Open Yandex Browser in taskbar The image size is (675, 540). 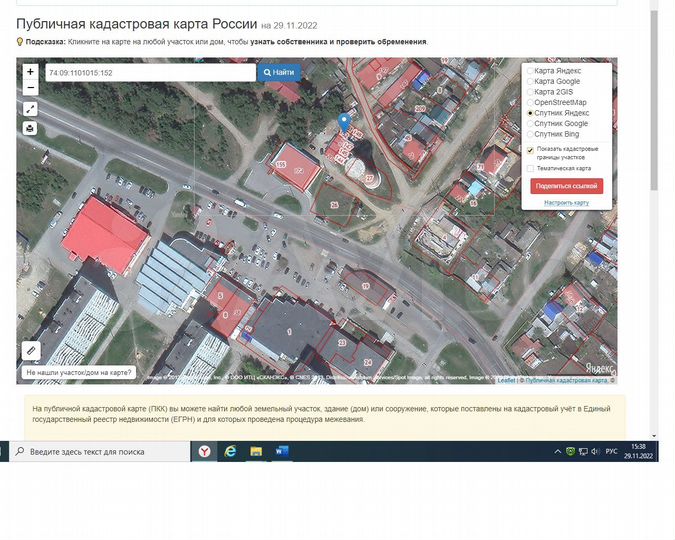click(x=204, y=451)
